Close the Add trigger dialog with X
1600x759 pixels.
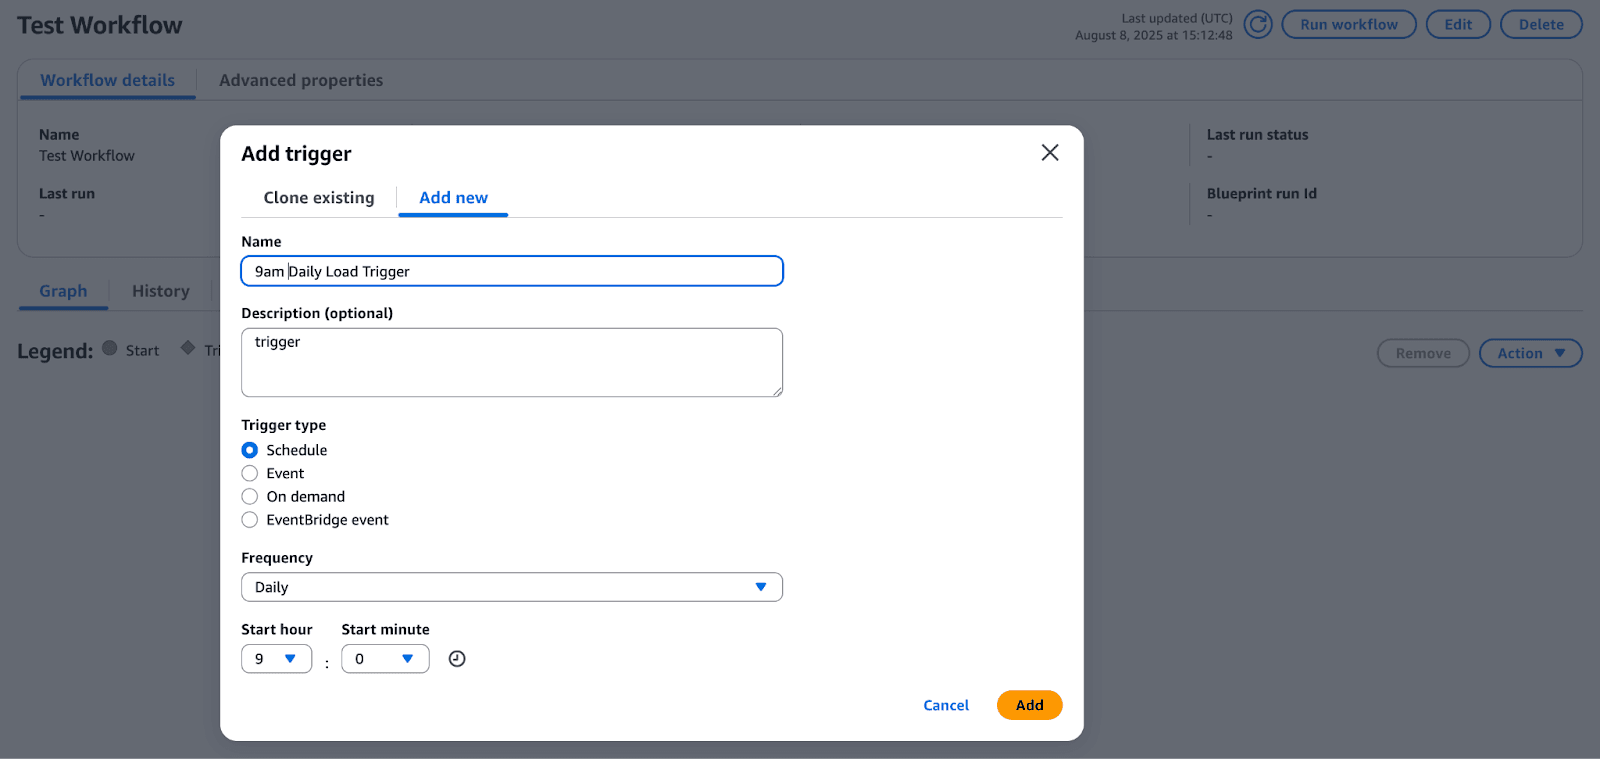pyautogui.click(x=1049, y=153)
